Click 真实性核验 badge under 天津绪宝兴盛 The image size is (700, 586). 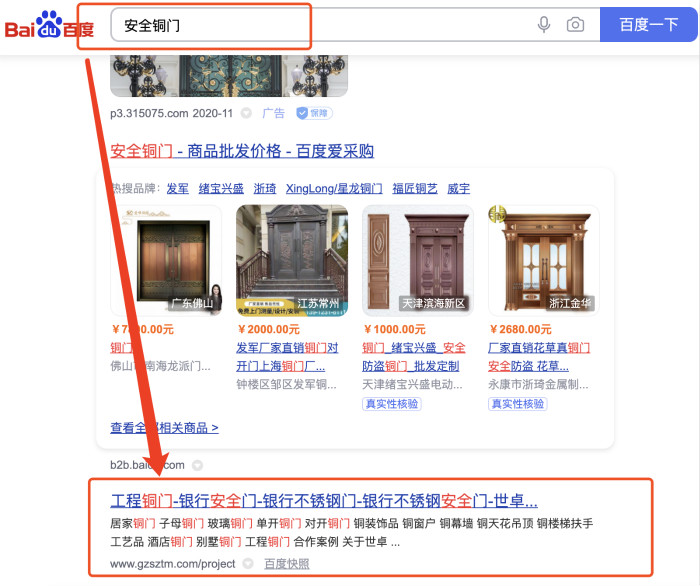point(392,404)
